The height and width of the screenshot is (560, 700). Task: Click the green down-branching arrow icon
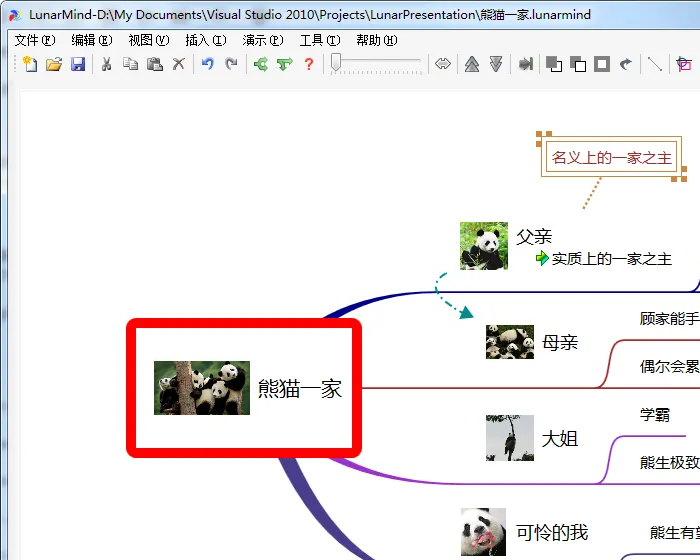[x=284, y=64]
